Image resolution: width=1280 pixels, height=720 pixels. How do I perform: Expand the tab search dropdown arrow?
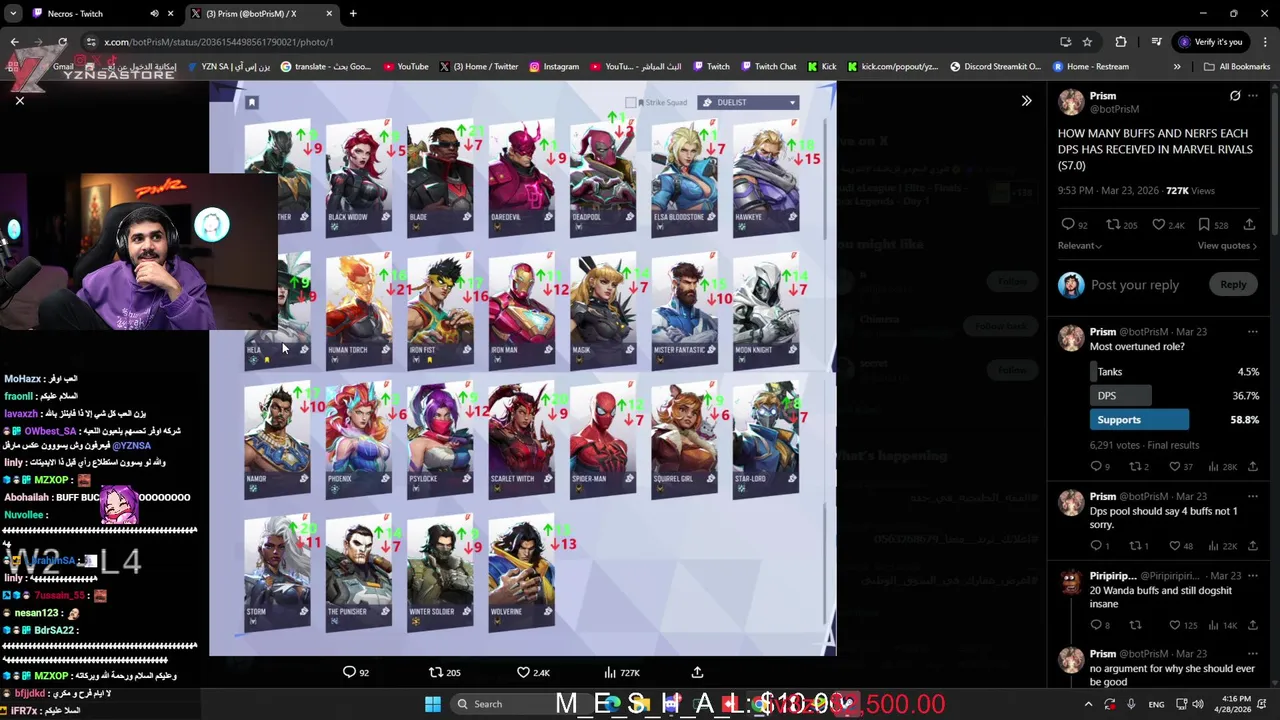pos(13,14)
